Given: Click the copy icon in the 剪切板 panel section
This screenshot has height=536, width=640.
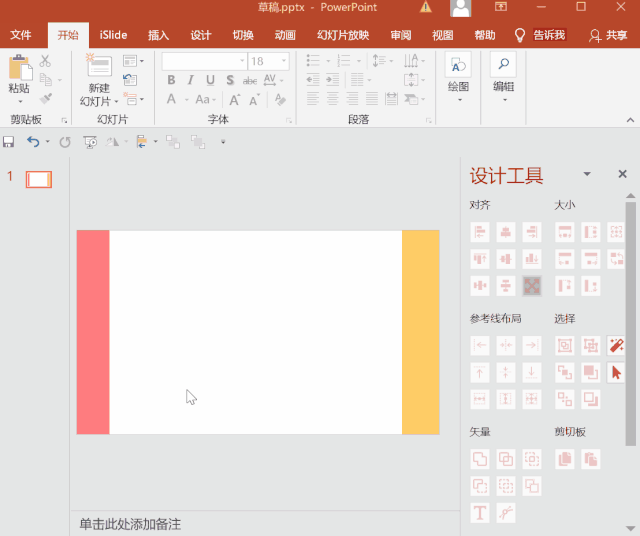Looking at the screenshot, I should tap(565, 459).
